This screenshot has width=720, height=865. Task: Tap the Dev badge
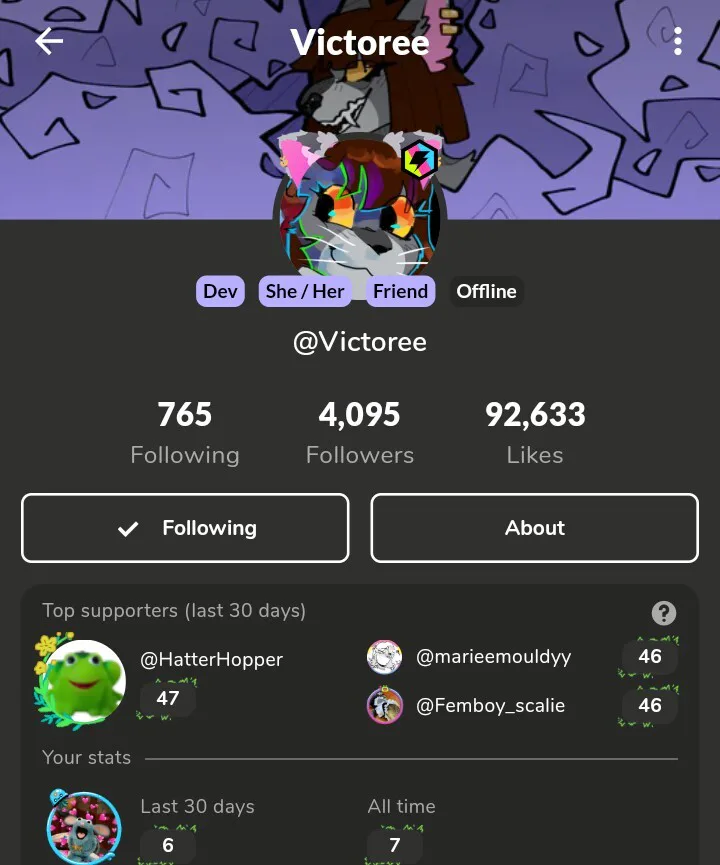[220, 291]
